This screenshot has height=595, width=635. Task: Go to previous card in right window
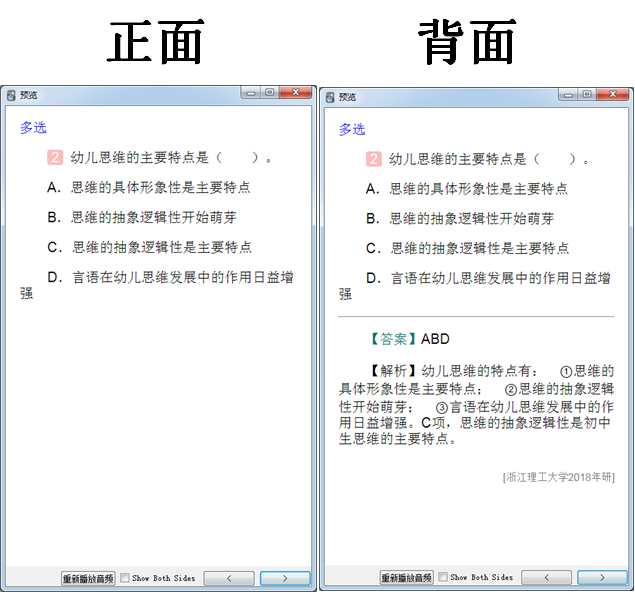[547, 577]
